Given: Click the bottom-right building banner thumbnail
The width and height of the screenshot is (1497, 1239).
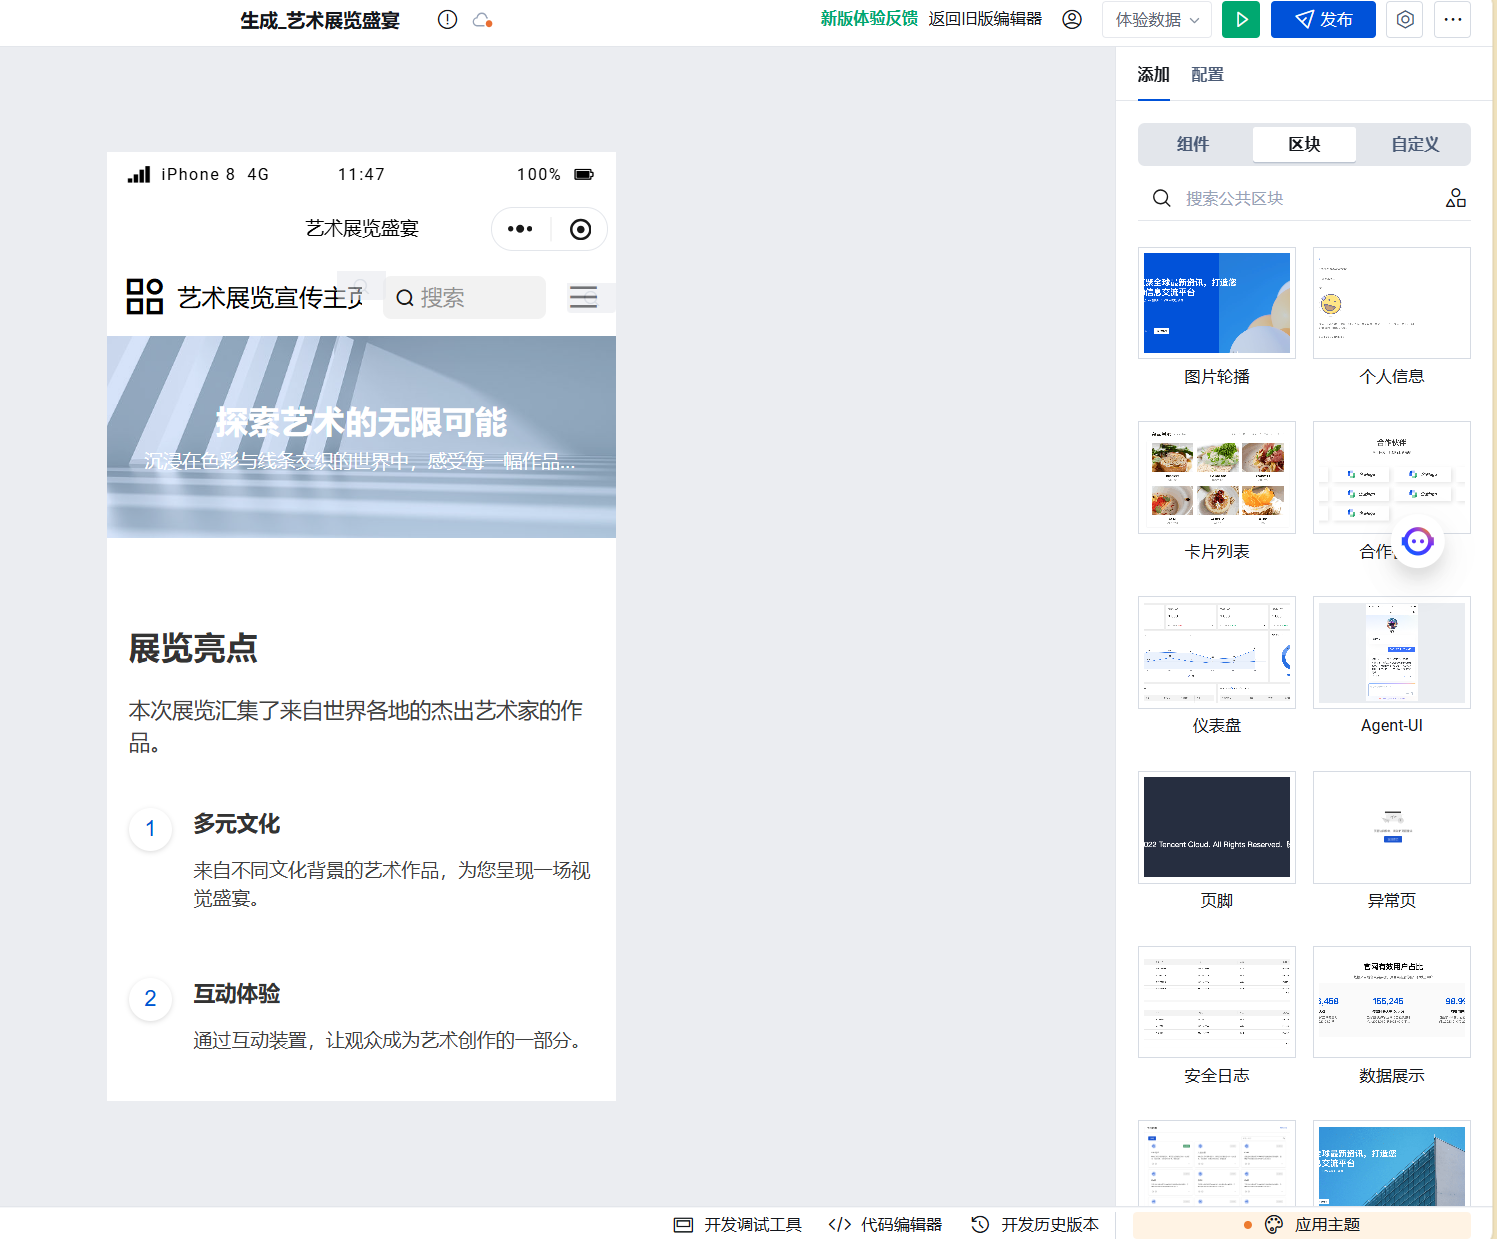Looking at the screenshot, I should [x=1392, y=1163].
